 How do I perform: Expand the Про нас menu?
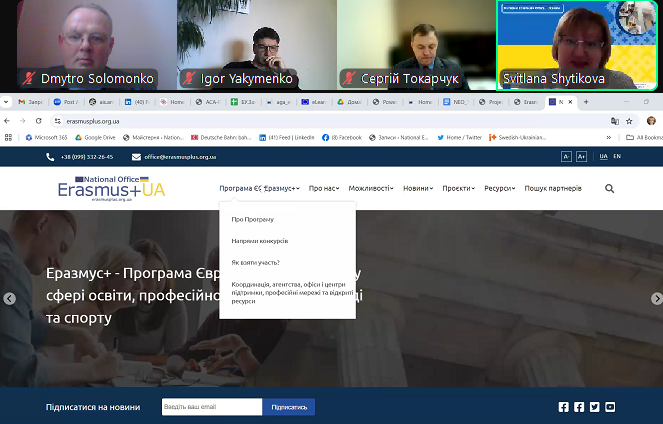tap(324, 188)
